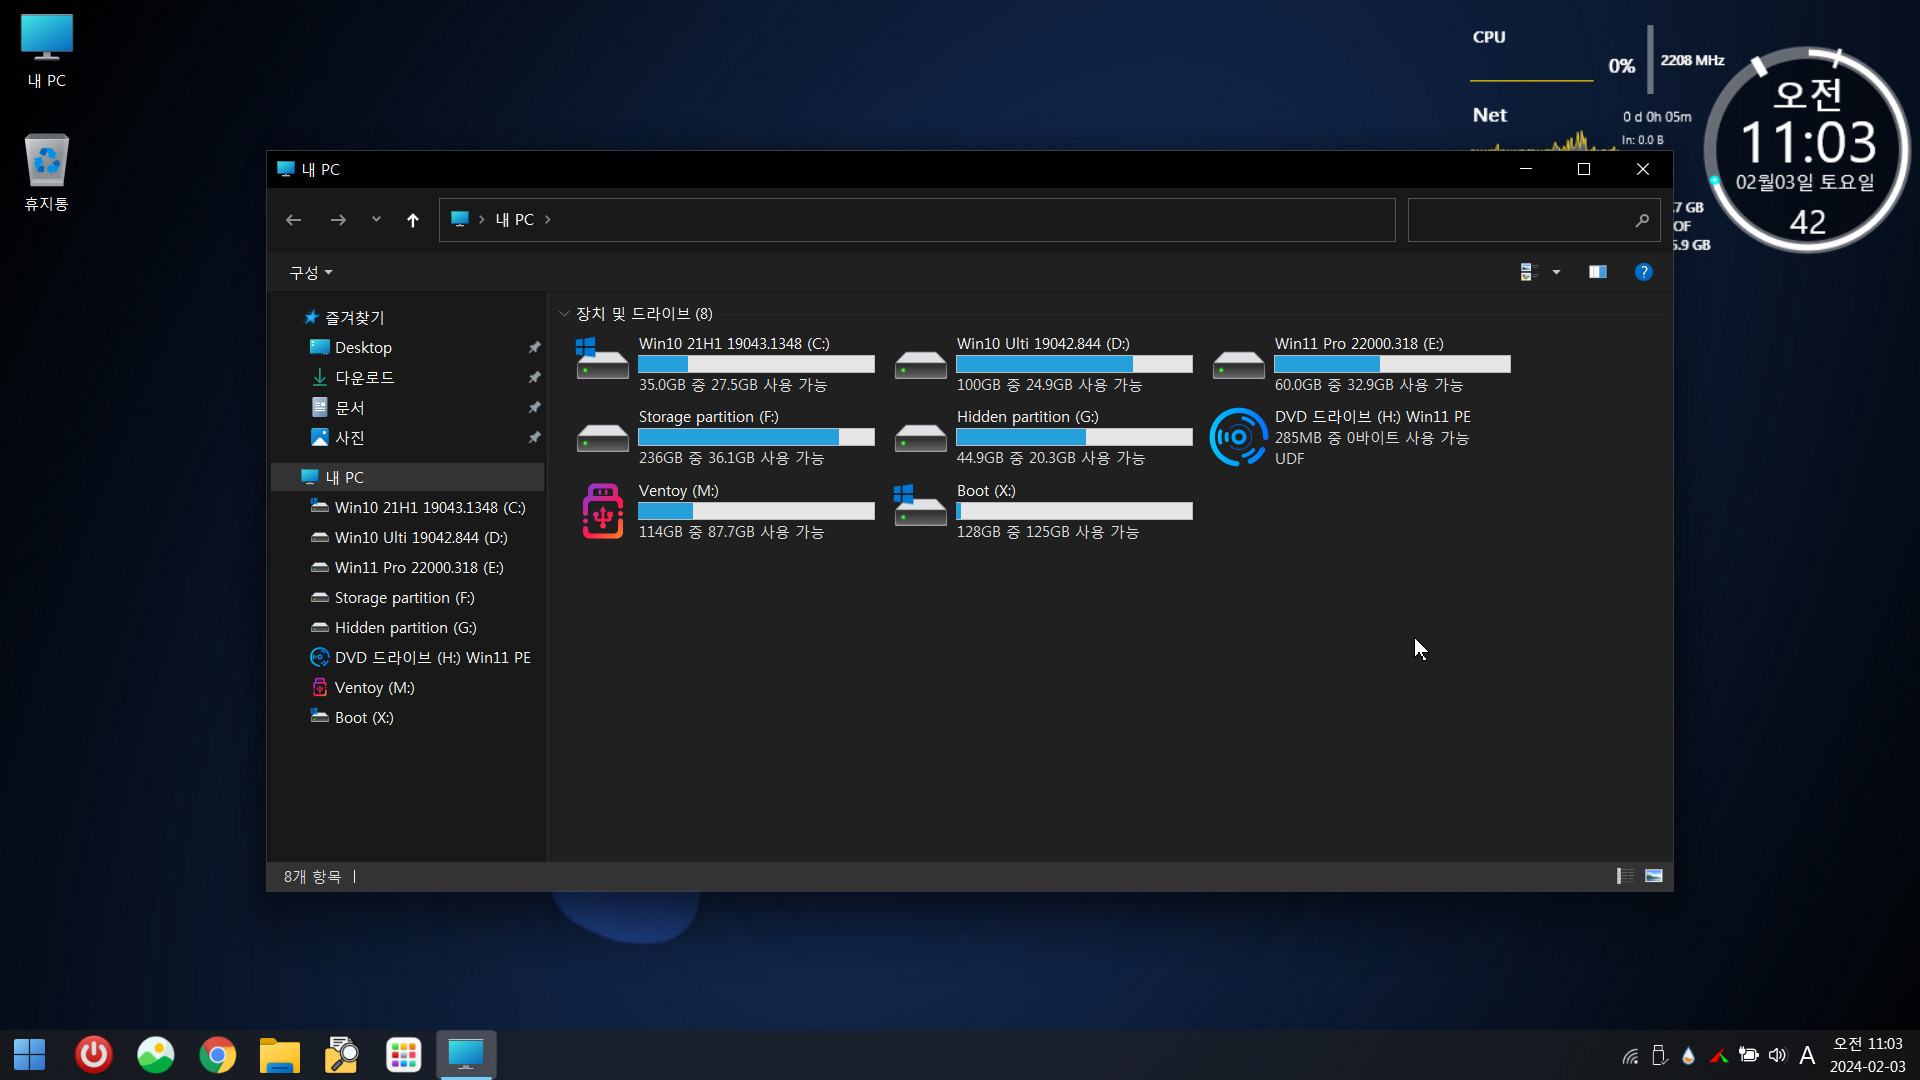Click the address bar path field

[x=916, y=220]
